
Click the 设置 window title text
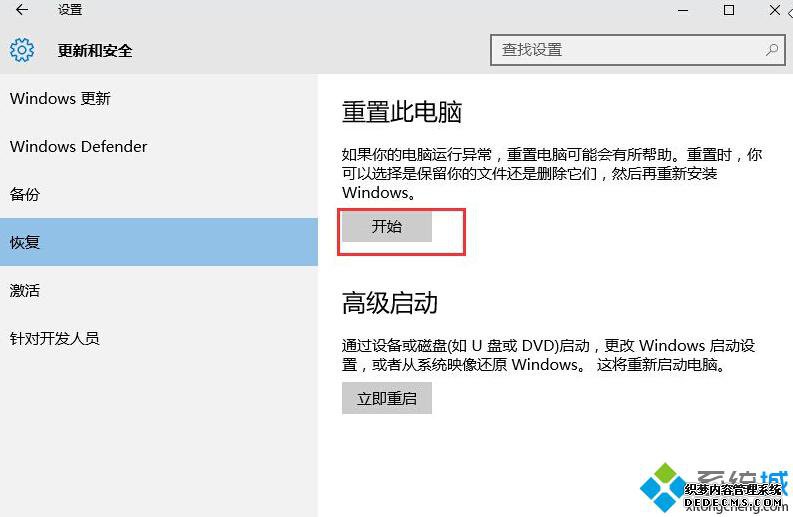coord(70,10)
